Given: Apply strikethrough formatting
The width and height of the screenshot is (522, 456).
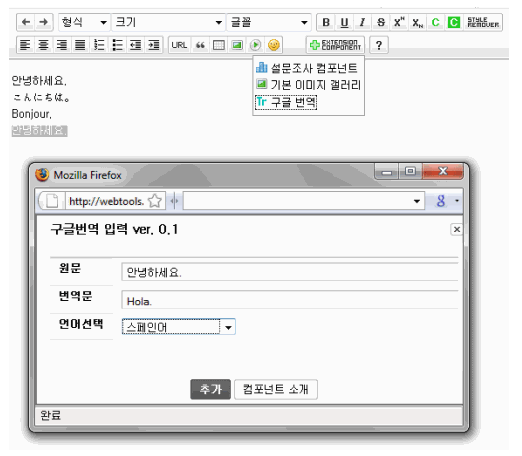Looking at the screenshot, I should [381, 22].
